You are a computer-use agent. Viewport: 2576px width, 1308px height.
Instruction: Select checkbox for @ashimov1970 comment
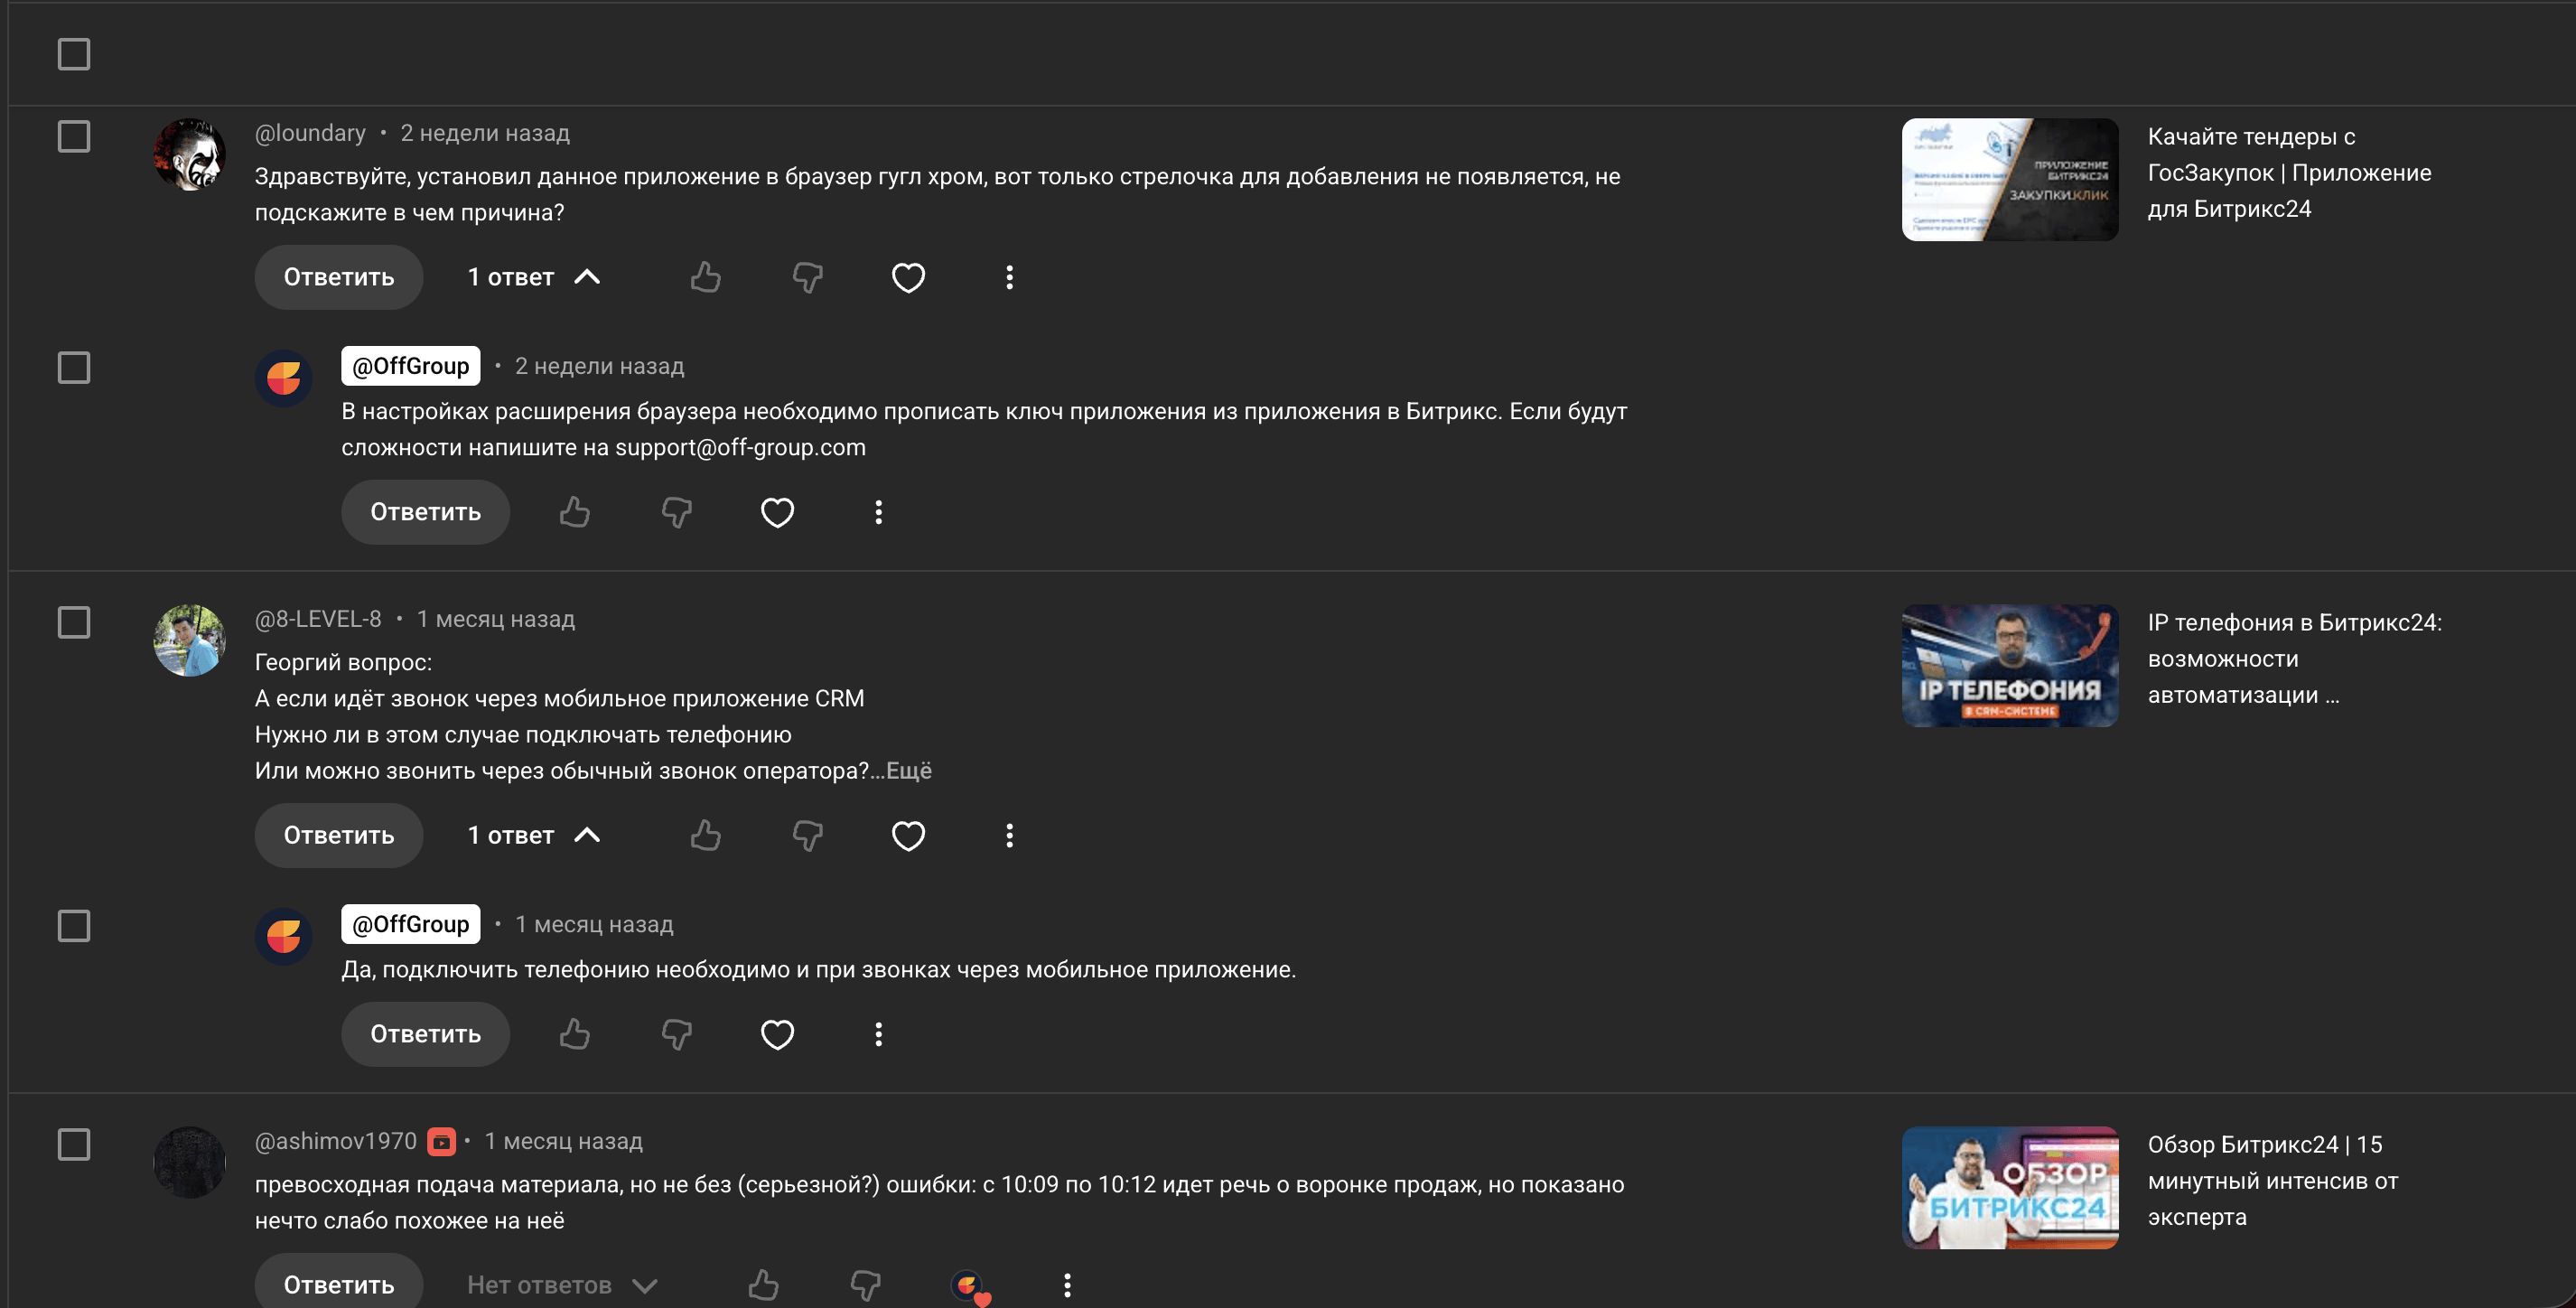pos(74,1144)
